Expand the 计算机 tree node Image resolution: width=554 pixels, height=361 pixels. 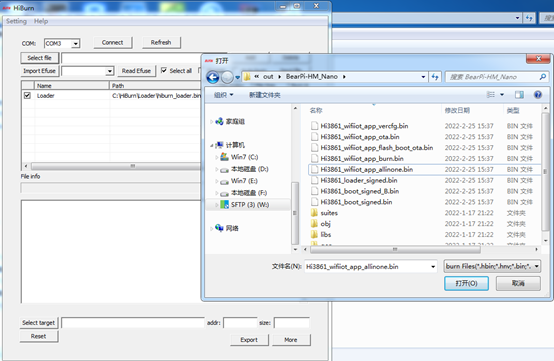click(212, 145)
